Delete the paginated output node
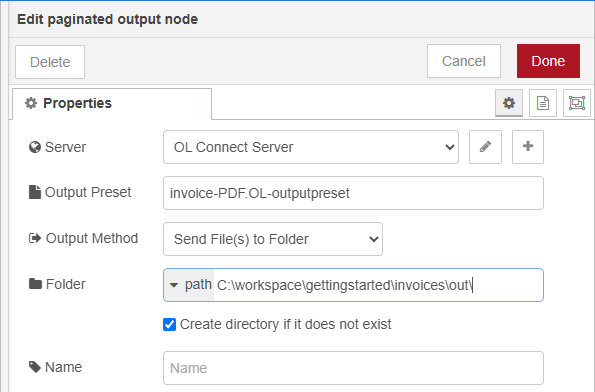 click(x=50, y=62)
